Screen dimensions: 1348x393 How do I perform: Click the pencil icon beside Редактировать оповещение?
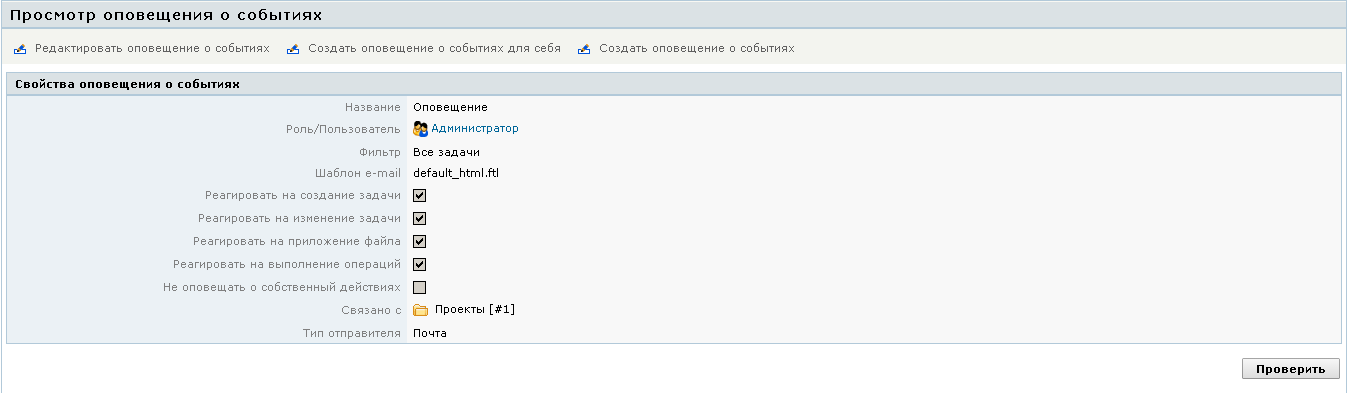tap(20, 49)
